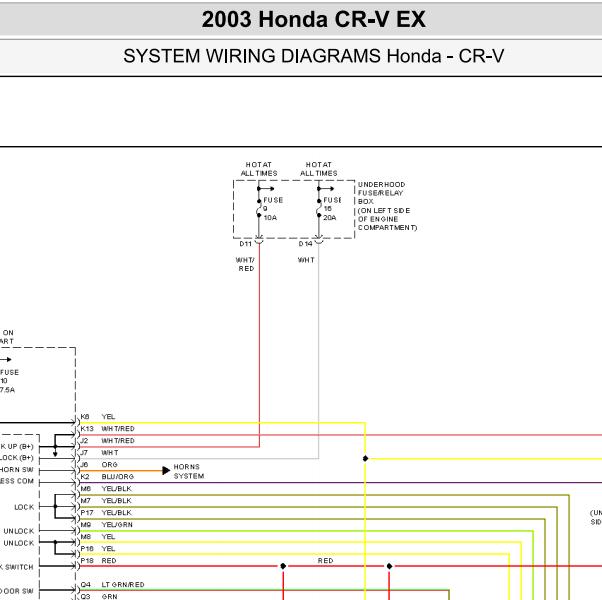This screenshot has height=600, width=602.
Task: Click the "K UP (B+)" module label
Action: (17, 446)
